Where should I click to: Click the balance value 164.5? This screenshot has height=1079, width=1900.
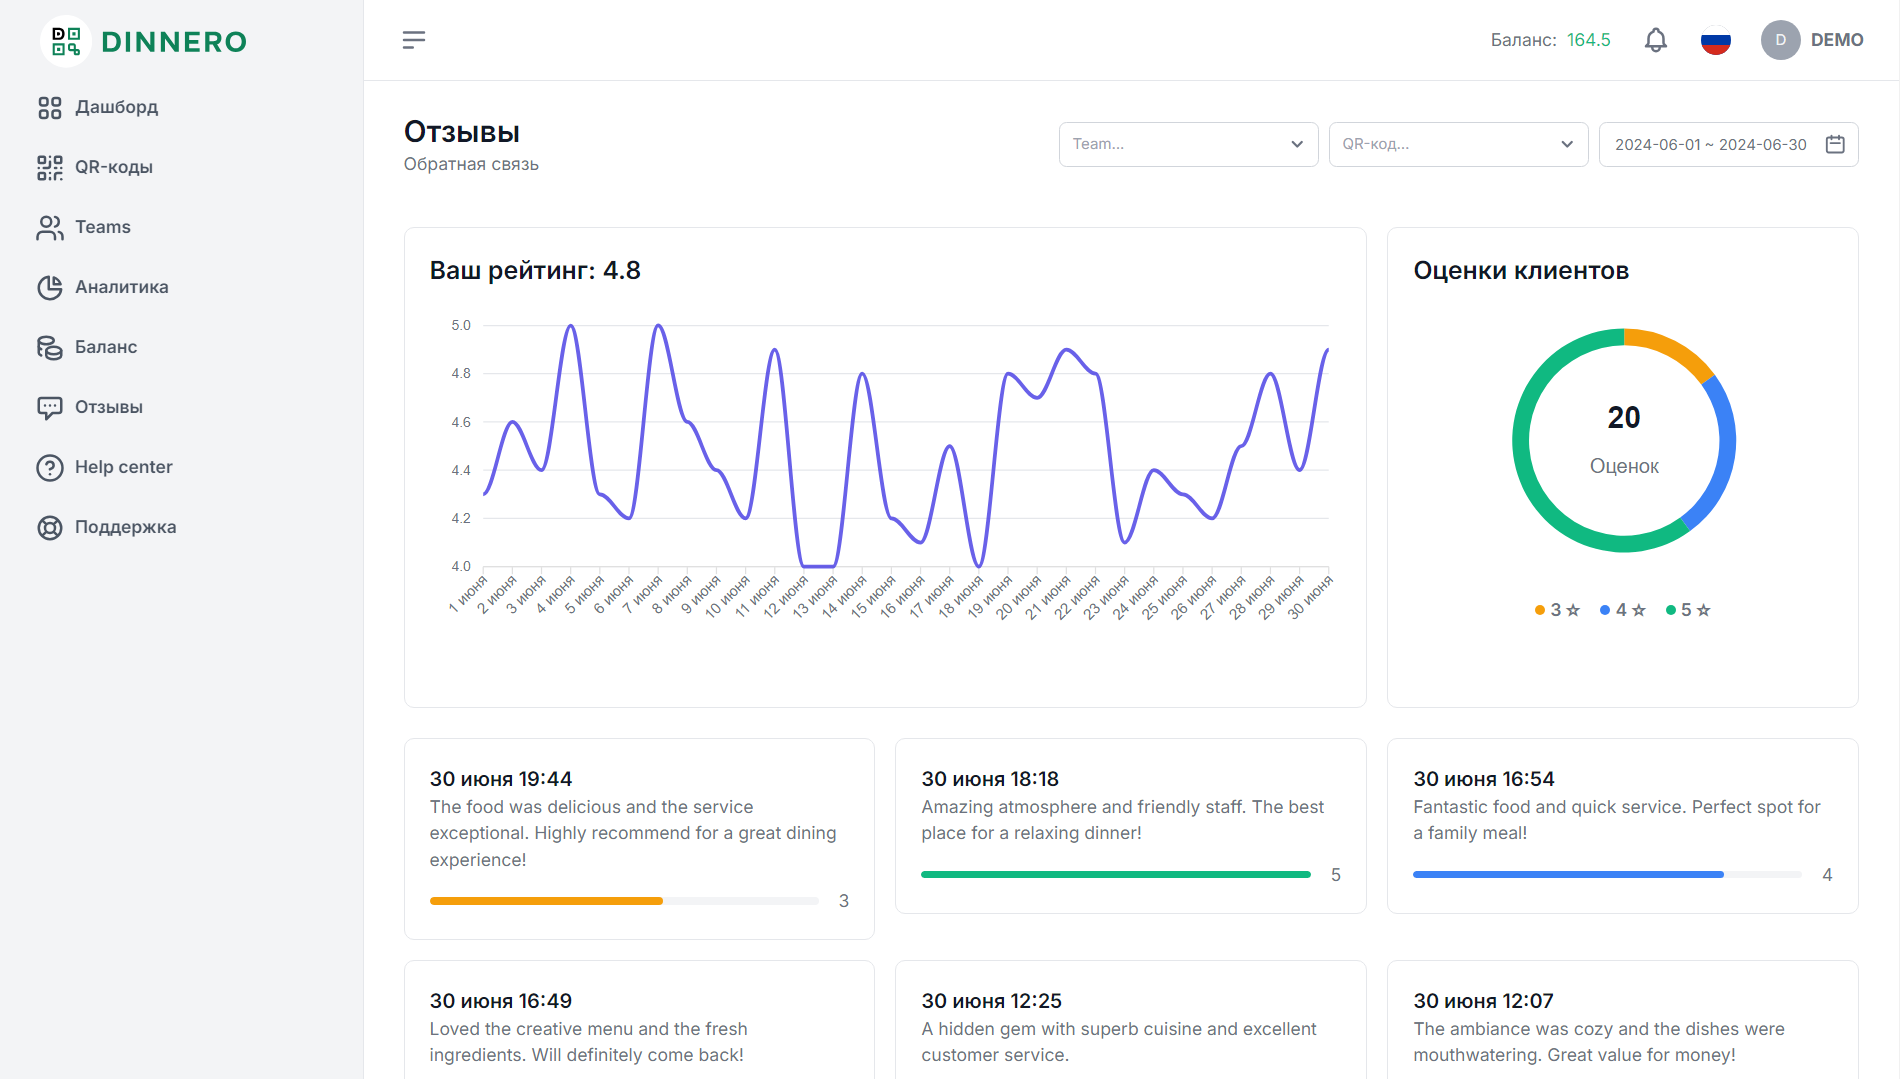coord(1589,40)
